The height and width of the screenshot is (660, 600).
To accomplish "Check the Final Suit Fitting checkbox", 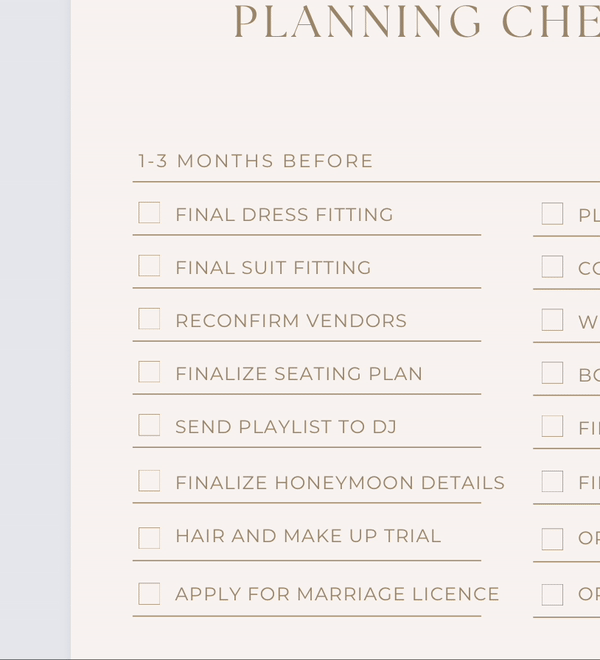I will coord(149,266).
